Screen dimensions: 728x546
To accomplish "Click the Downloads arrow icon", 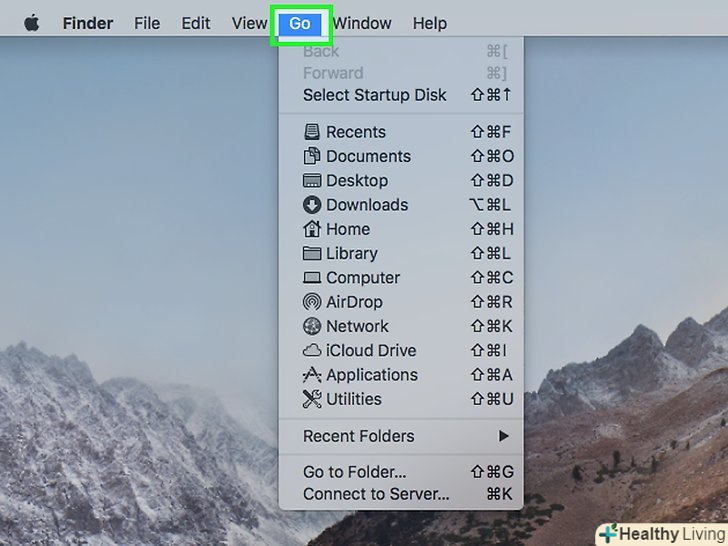I will (x=312, y=205).
